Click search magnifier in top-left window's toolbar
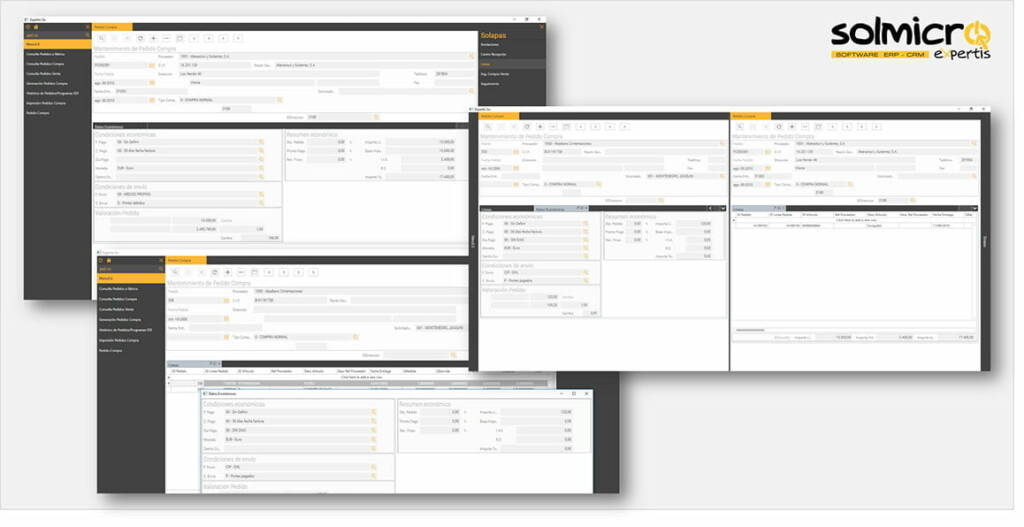The image size is (1024, 527). [x=102, y=39]
